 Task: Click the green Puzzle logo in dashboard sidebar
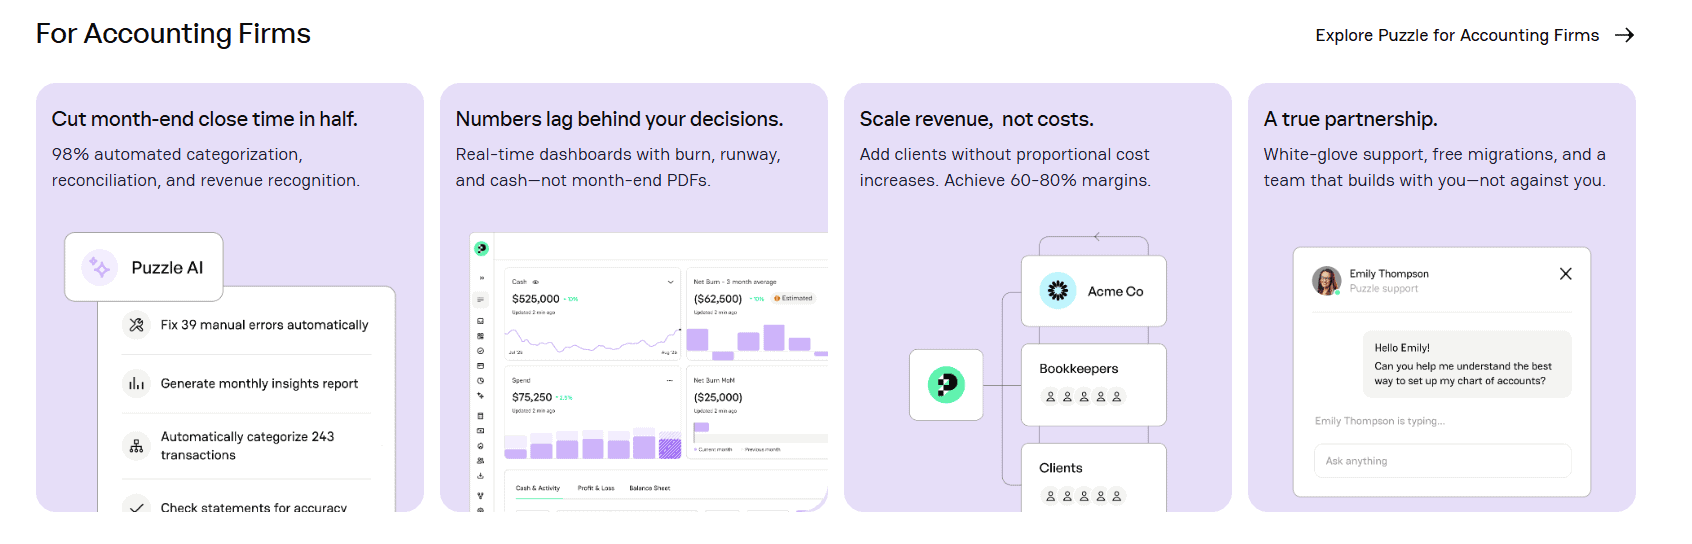click(x=481, y=248)
